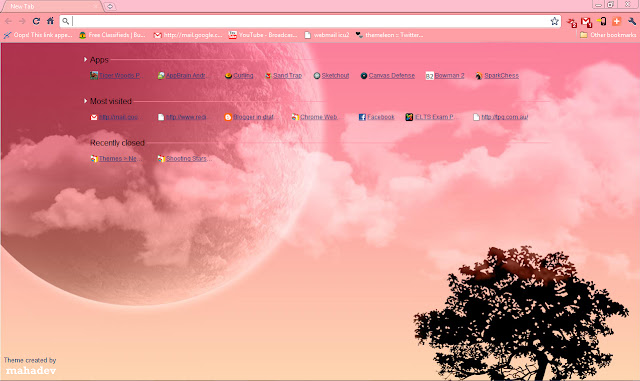Click the Tiger Woods app icon
Screen dimensions: 640x381
click(x=94, y=76)
